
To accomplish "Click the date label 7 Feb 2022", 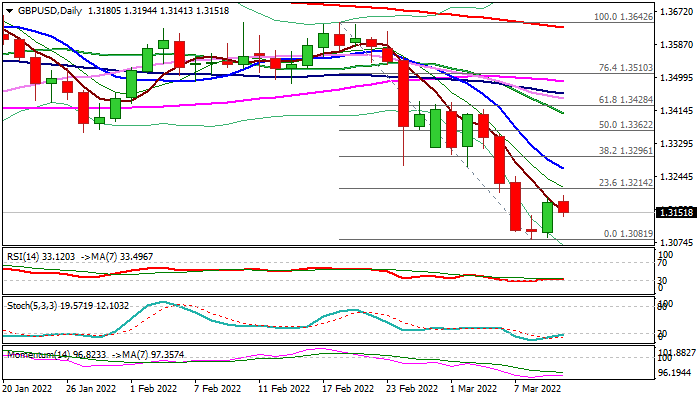I will click(x=217, y=389).
